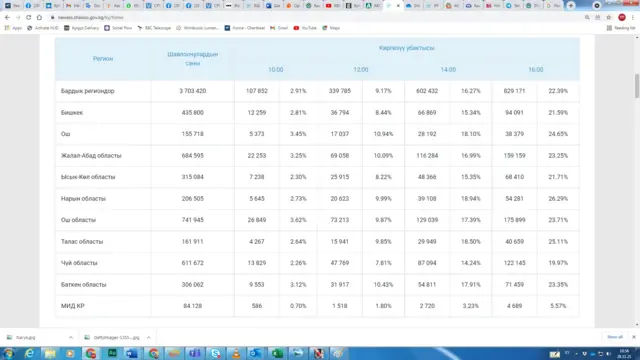Open options for the first downloaded jpg

point(71,338)
